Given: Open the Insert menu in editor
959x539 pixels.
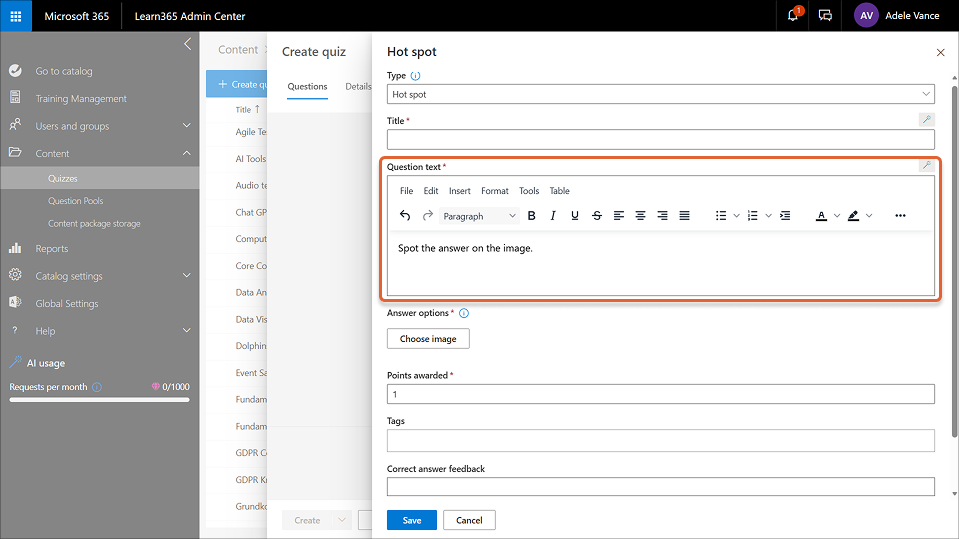Looking at the screenshot, I should 459,191.
